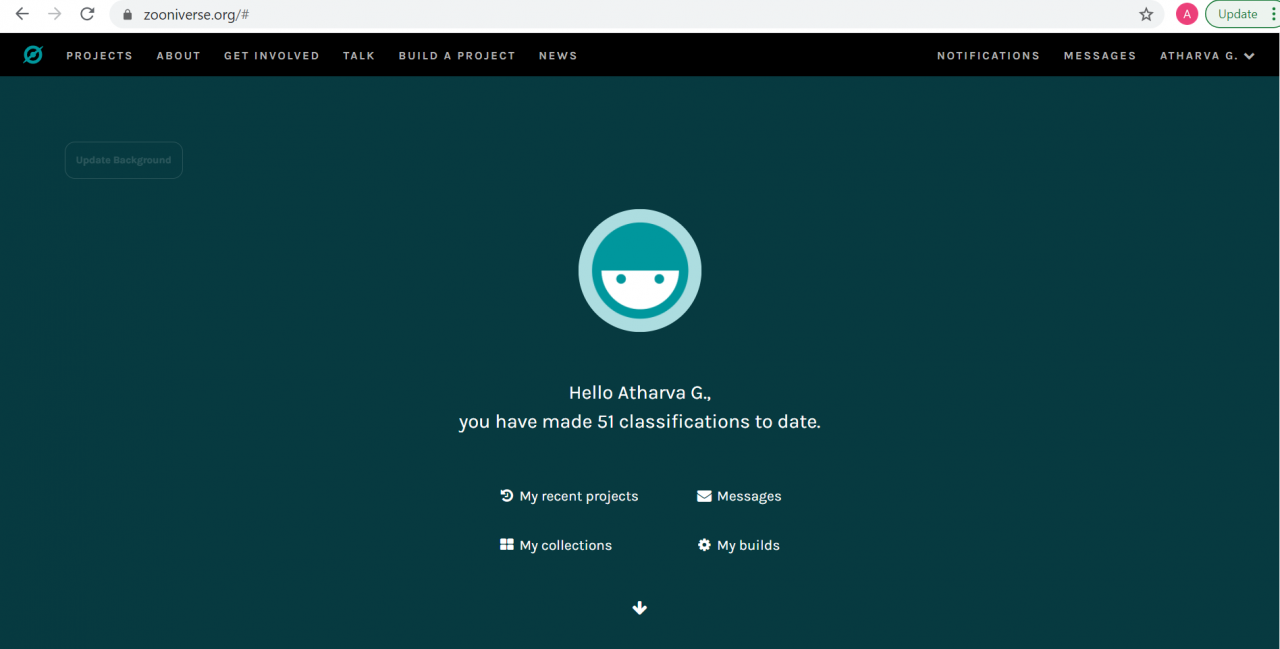This screenshot has width=1280, height=649.
Task: Open the Chrome profile avatar
Action: point(1187,14)
